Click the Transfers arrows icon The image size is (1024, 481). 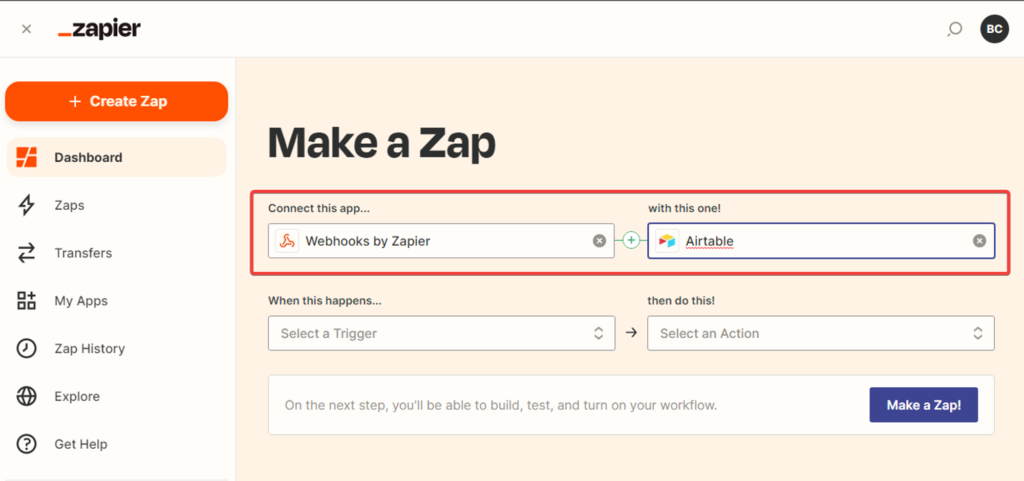[26, 253]
